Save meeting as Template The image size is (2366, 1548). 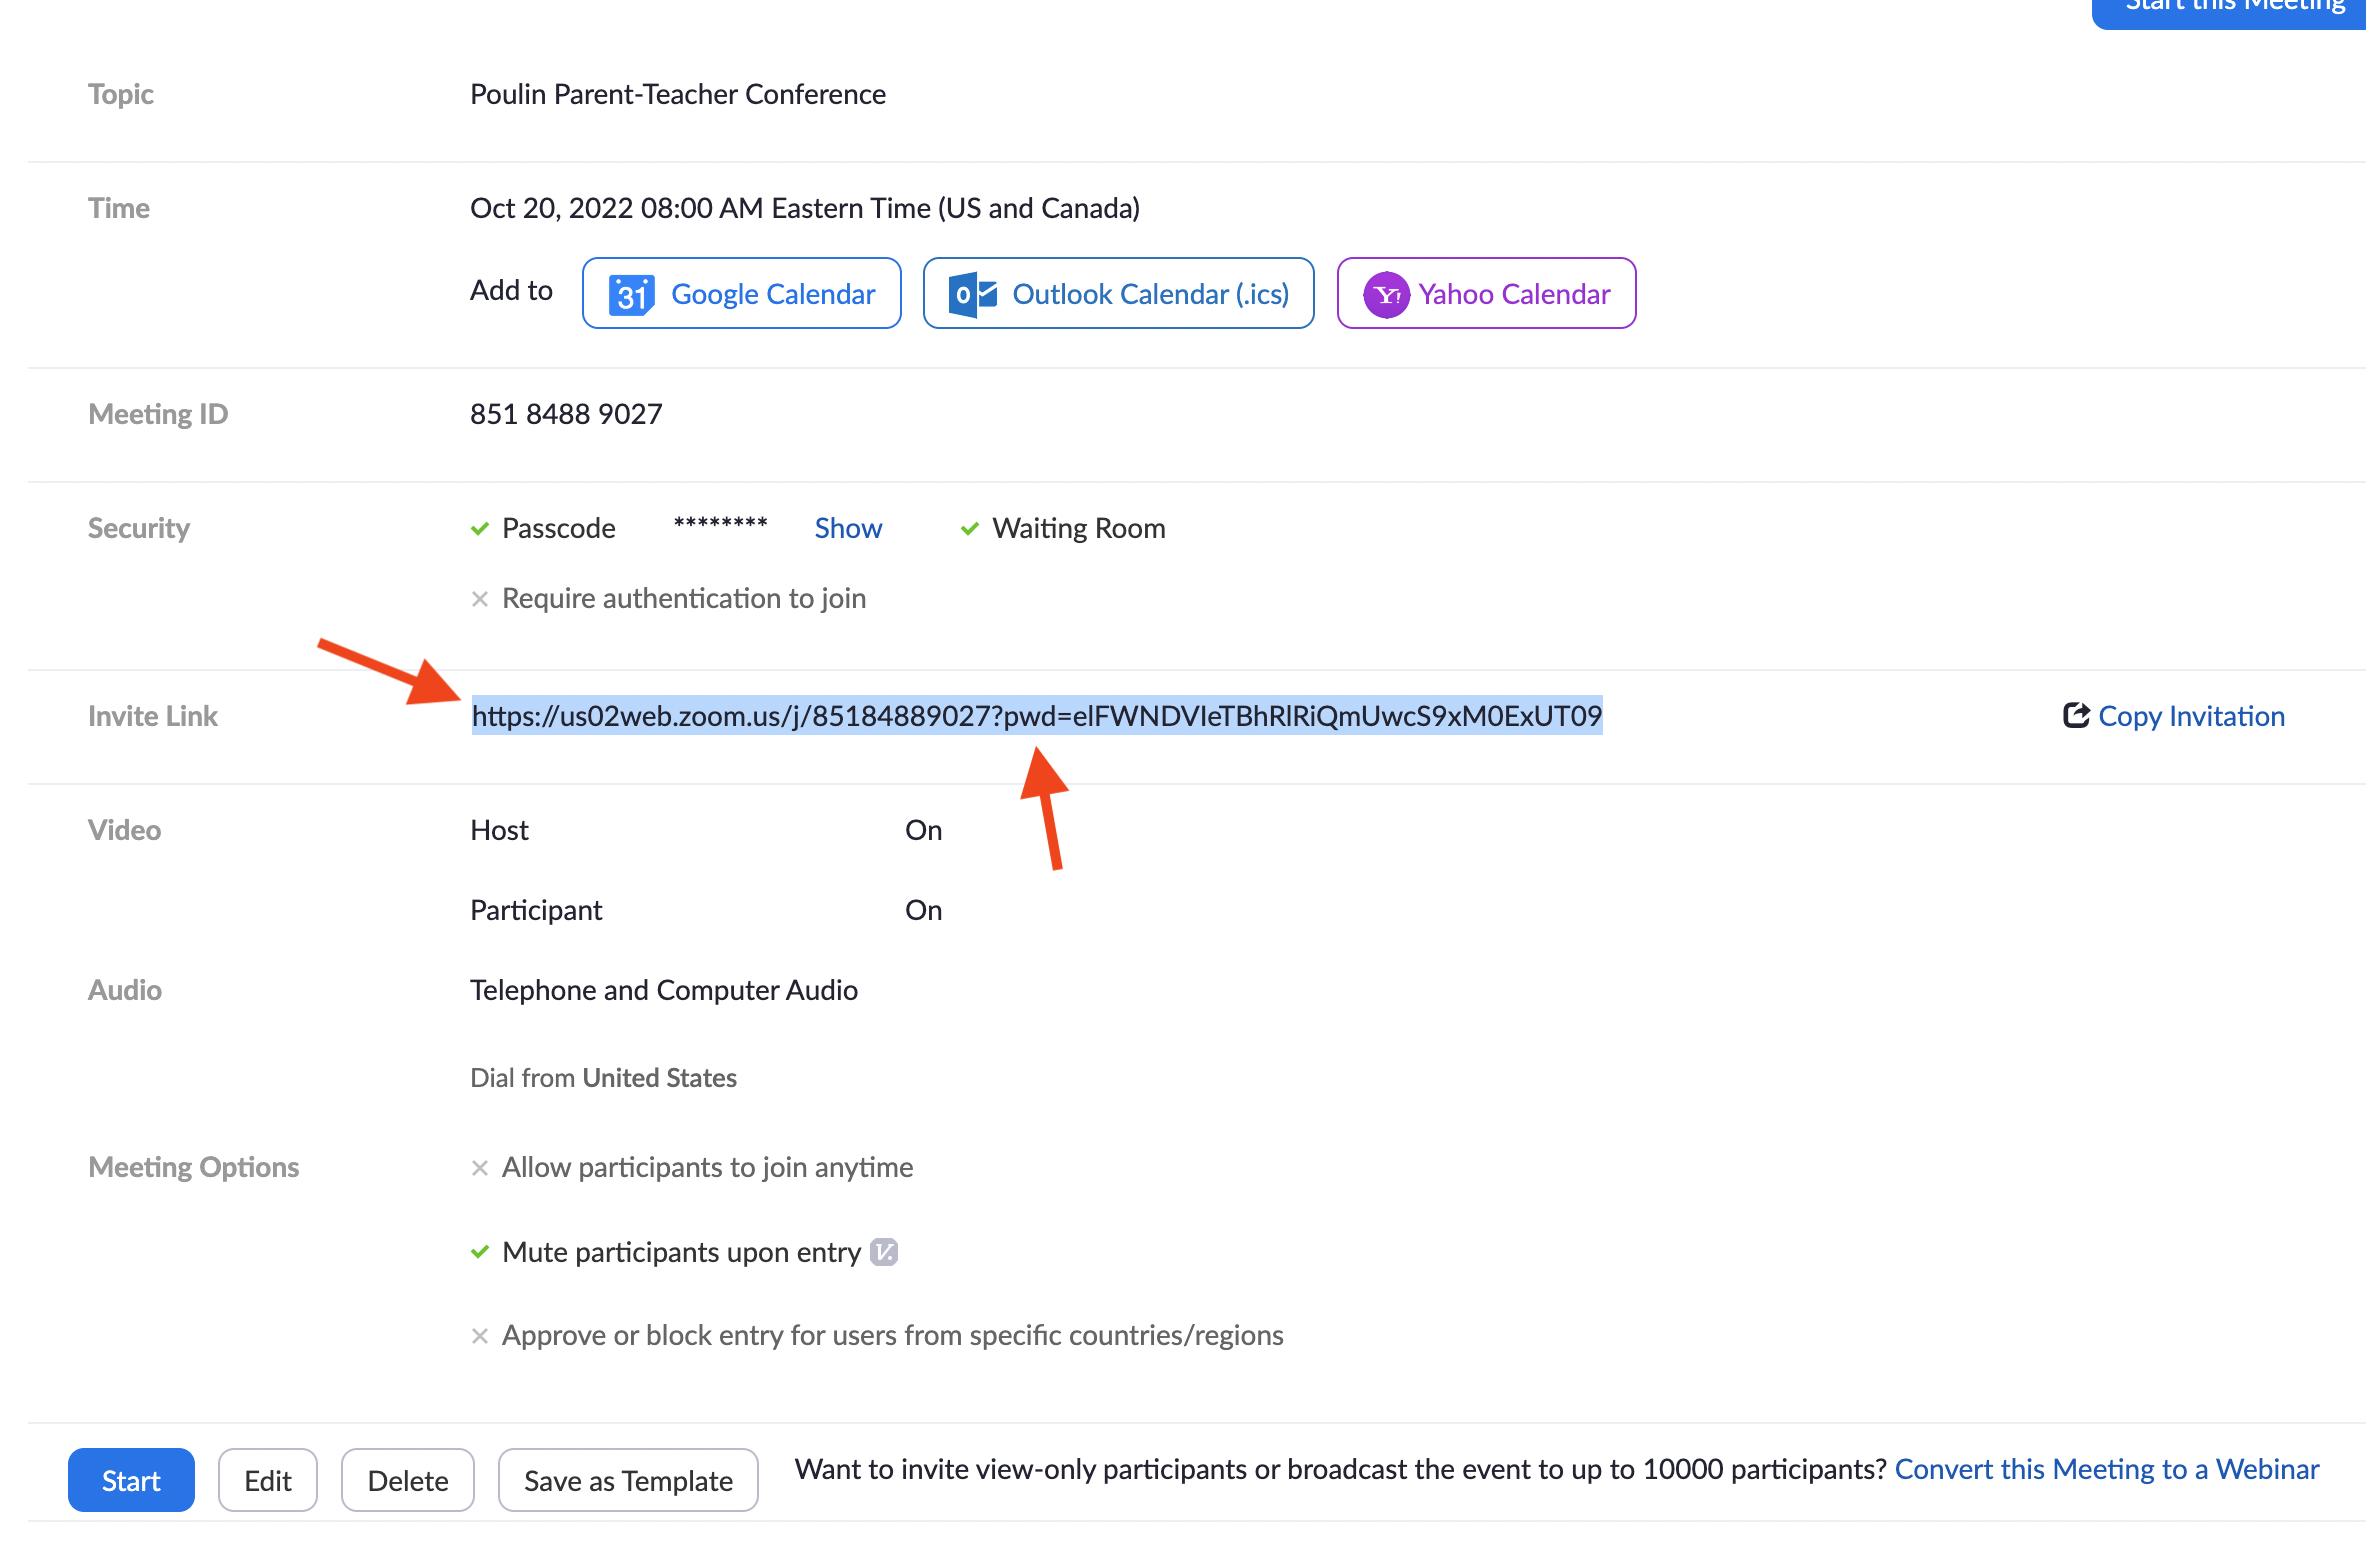click(628, 1480)
